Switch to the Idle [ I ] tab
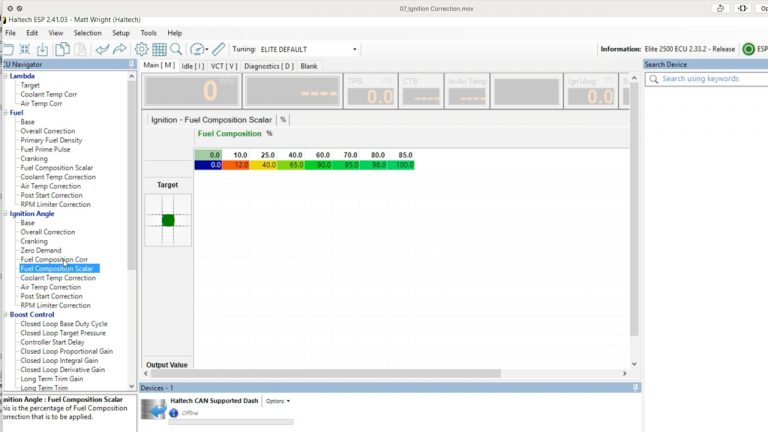768x432 pixels. pyautogui.click(x=193, y=66)
